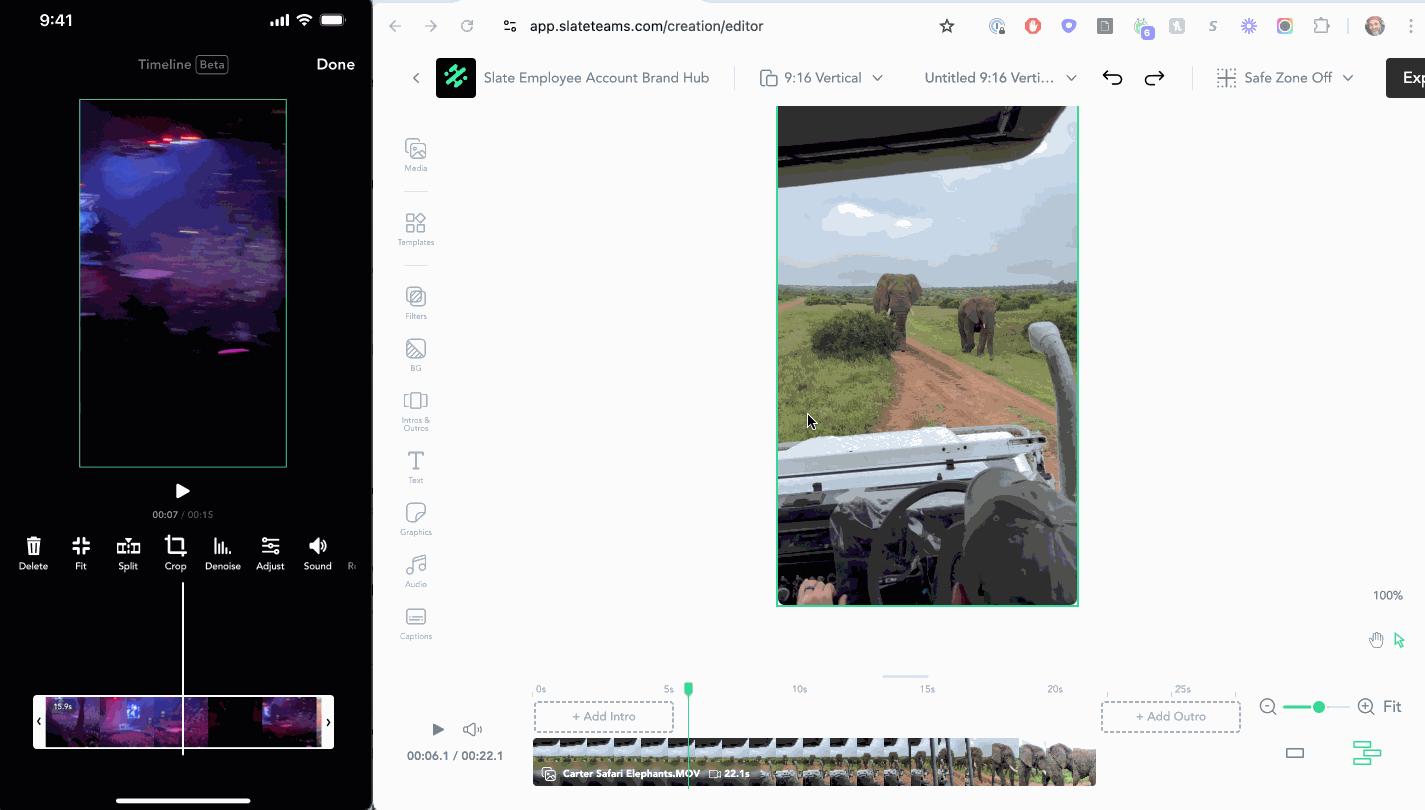Image resolution: width=1425 pixels, height=810 pixels.
Task: Open the Media panel in sidebar
Action: (416, 154)
